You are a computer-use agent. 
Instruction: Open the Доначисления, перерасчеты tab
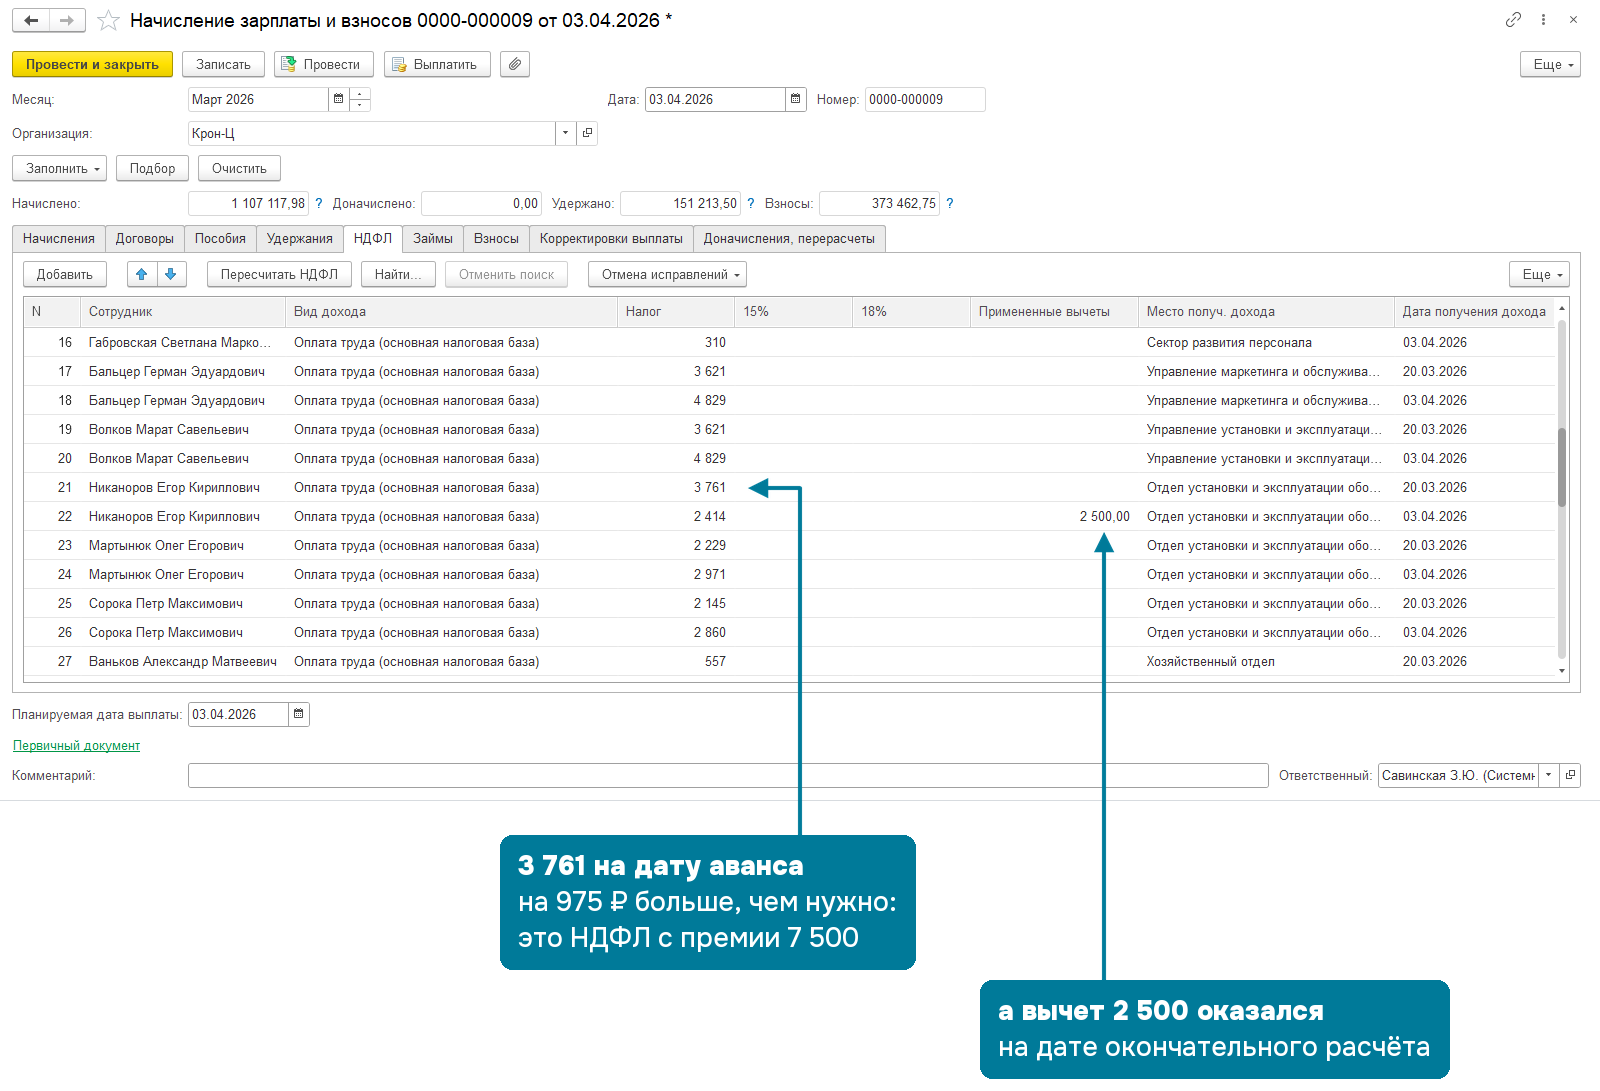[x=789, y=239]
